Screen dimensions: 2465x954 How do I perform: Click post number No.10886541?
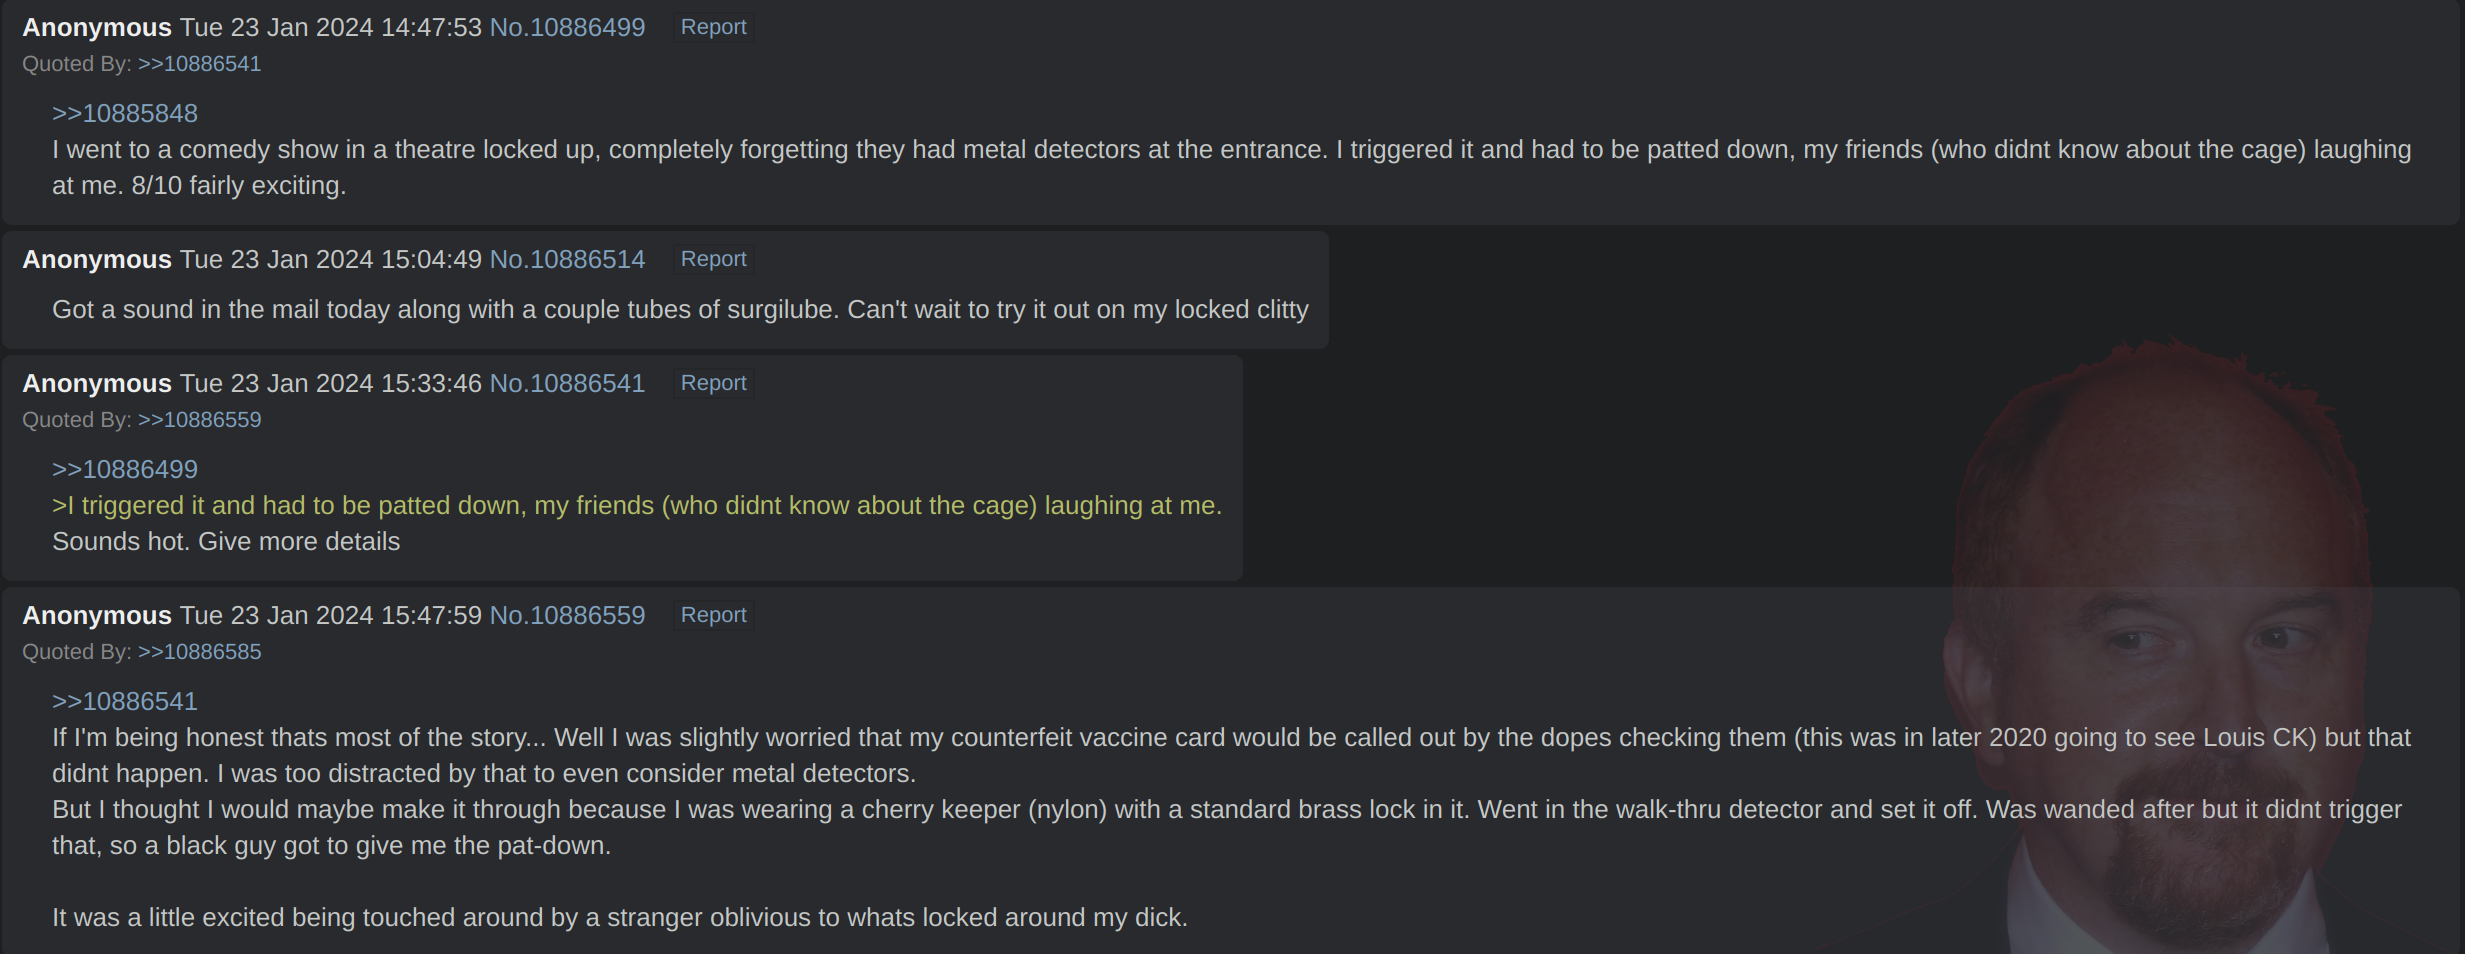click(x=567, y=383)
